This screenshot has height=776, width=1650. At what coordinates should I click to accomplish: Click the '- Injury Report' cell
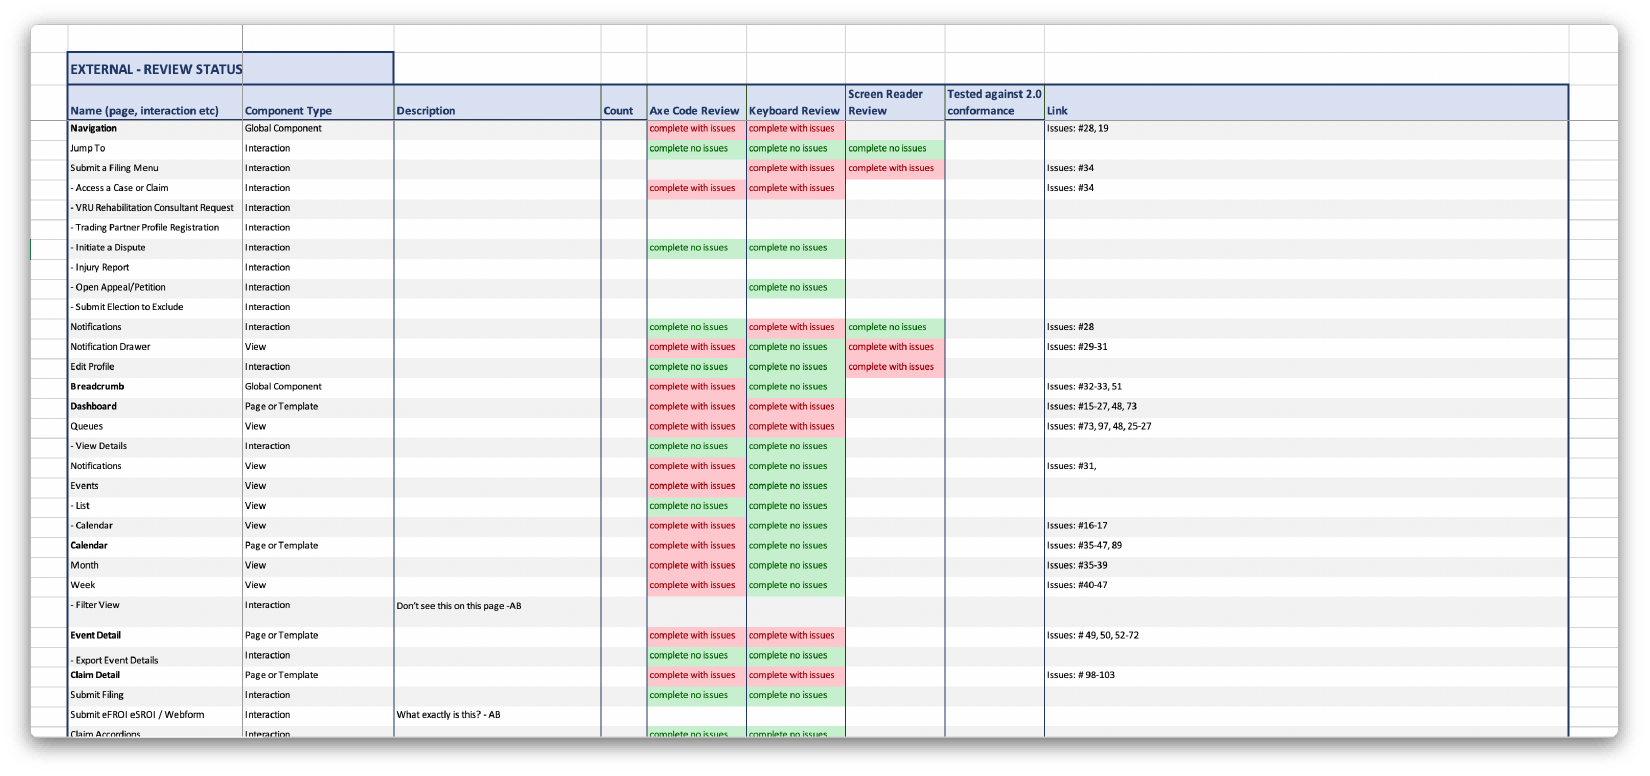pyautogui.click(x=155, y=268)
